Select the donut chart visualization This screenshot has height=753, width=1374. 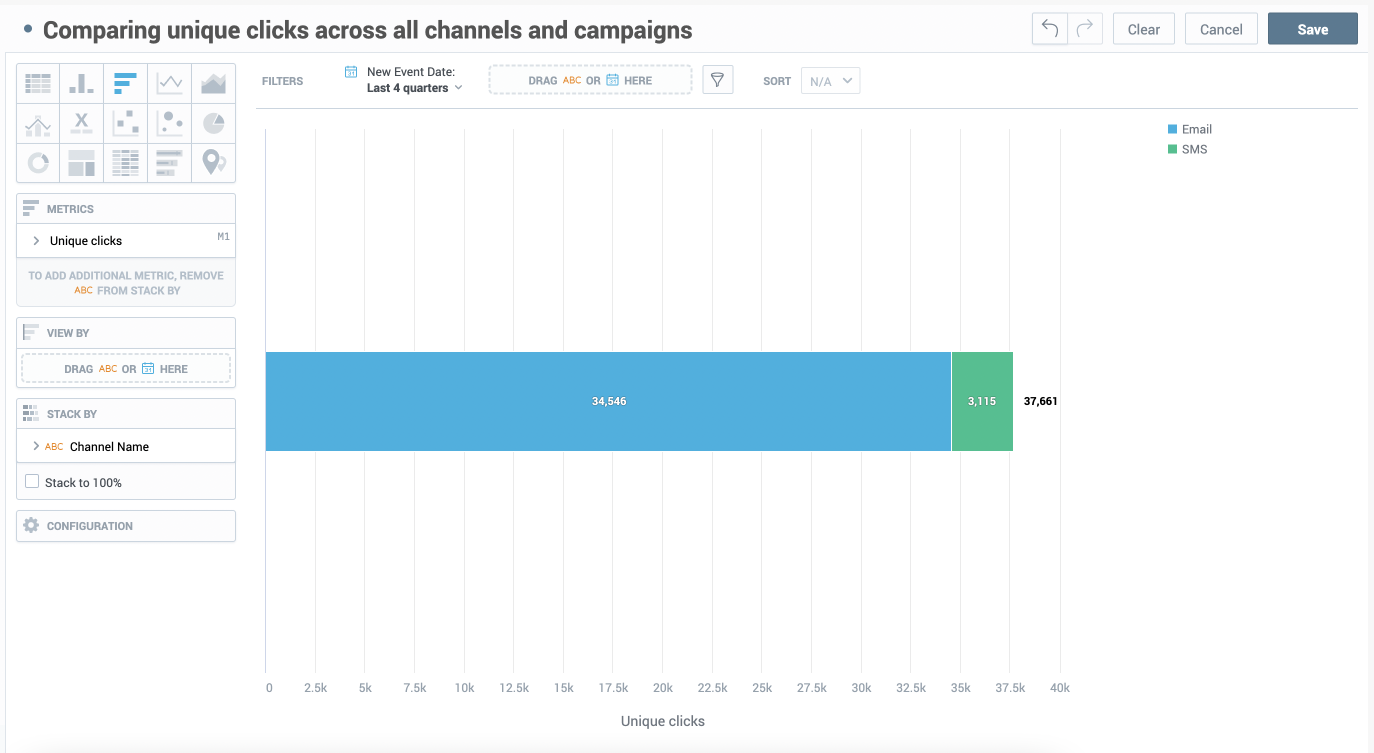click(x=38, y=163)
